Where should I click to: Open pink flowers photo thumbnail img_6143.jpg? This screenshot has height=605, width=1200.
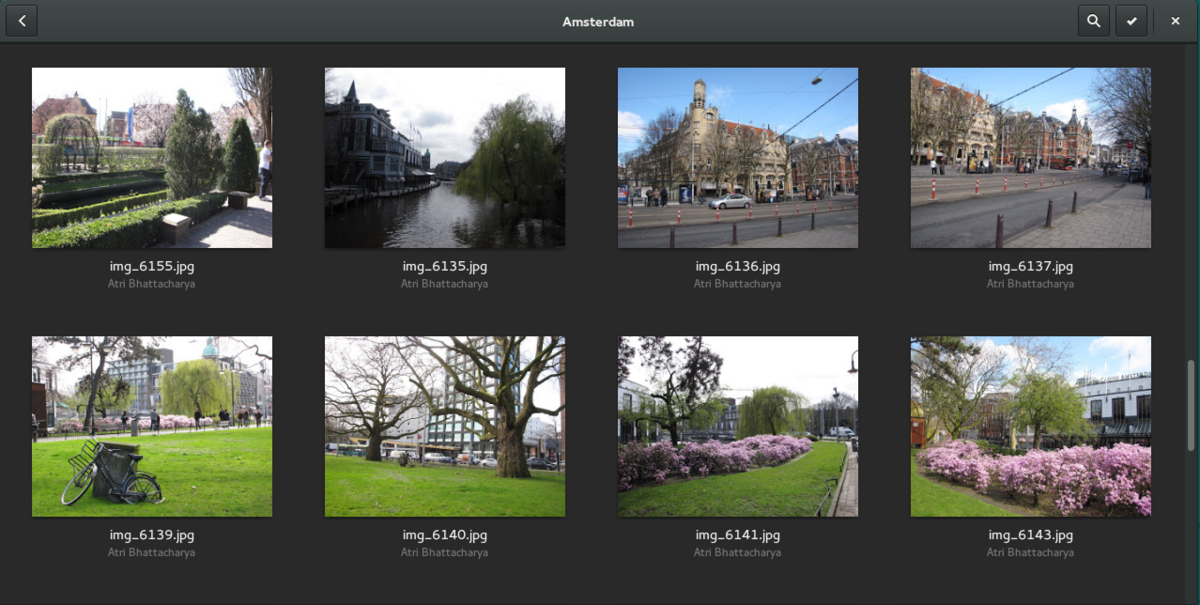(x=1031, y=426)
